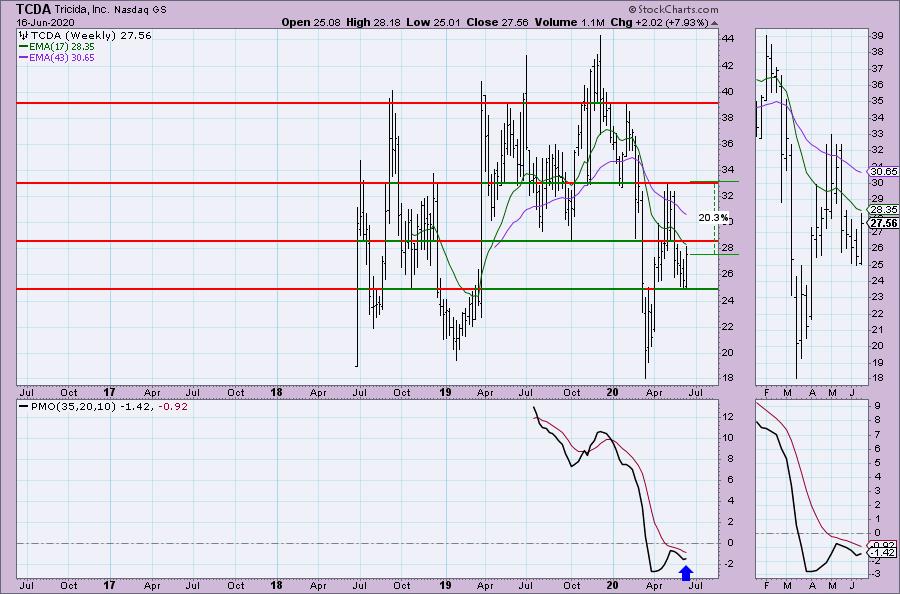Screen dimensions: 900x594
Task: Click the Low 25.01 value
Action: point(433,22)
